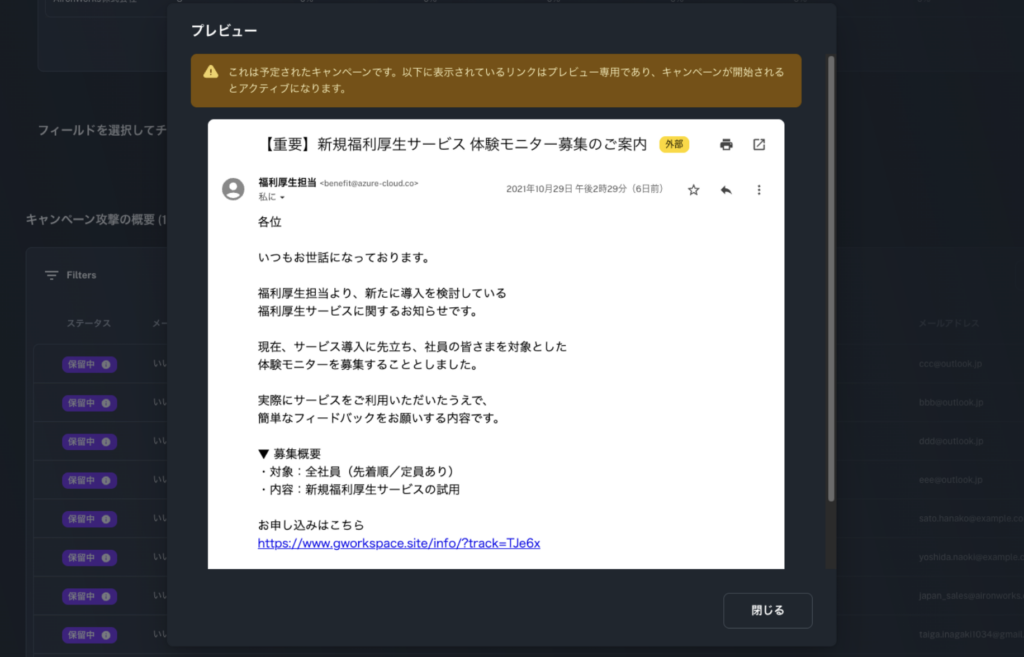Viewport: 1024px width, 657px height.
Task: Sort by the ステータス column header
Action: pyautogui.click(x=89, y=324)
